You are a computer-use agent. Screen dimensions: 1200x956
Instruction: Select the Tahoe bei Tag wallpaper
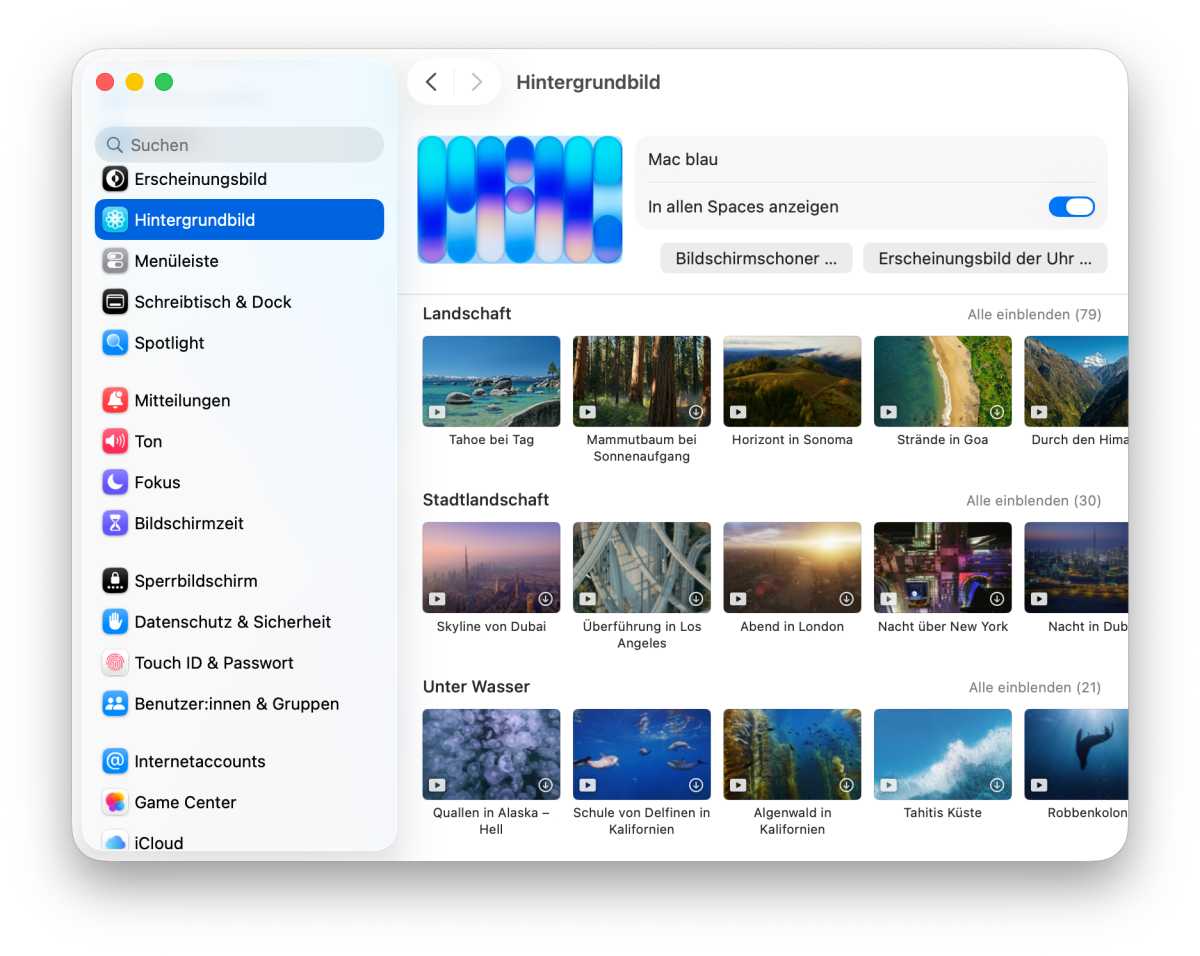pyautogui.click(x=491, y=380)
